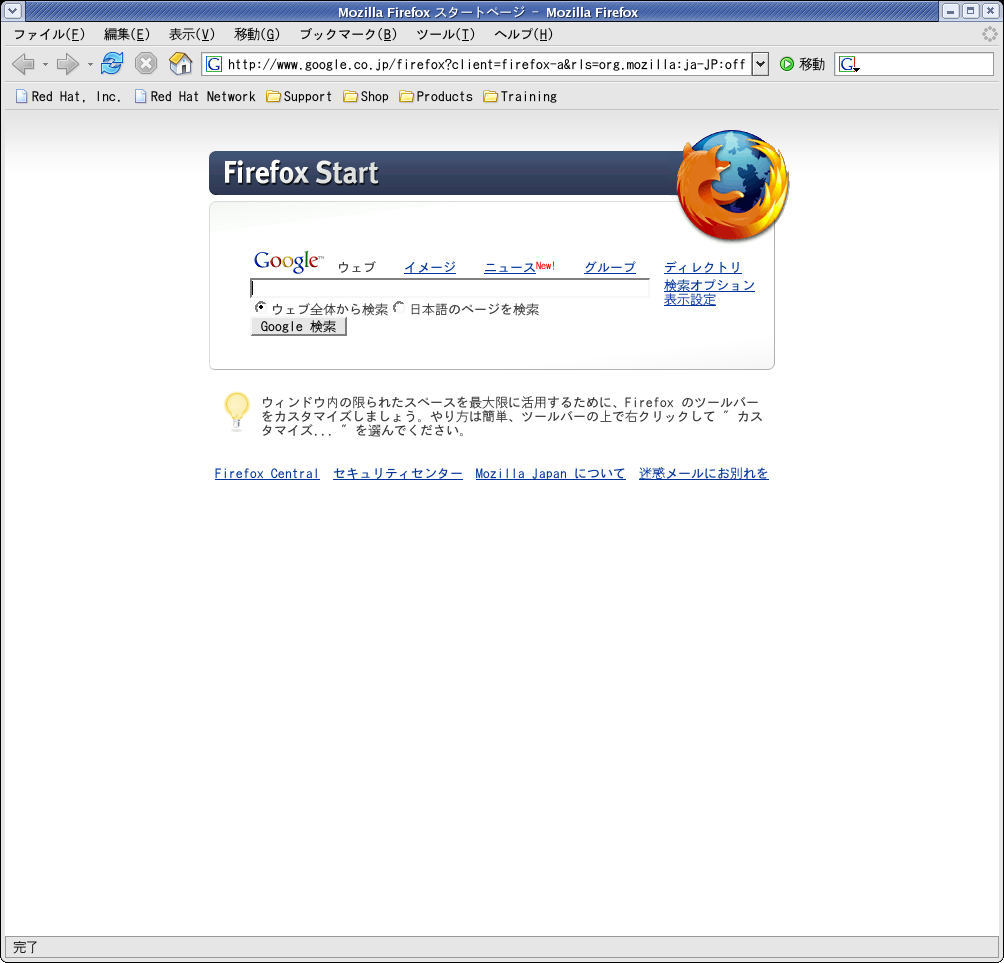Select 日本語のページを検索 radio button
1004x963 pixels.
click(399, 307)
